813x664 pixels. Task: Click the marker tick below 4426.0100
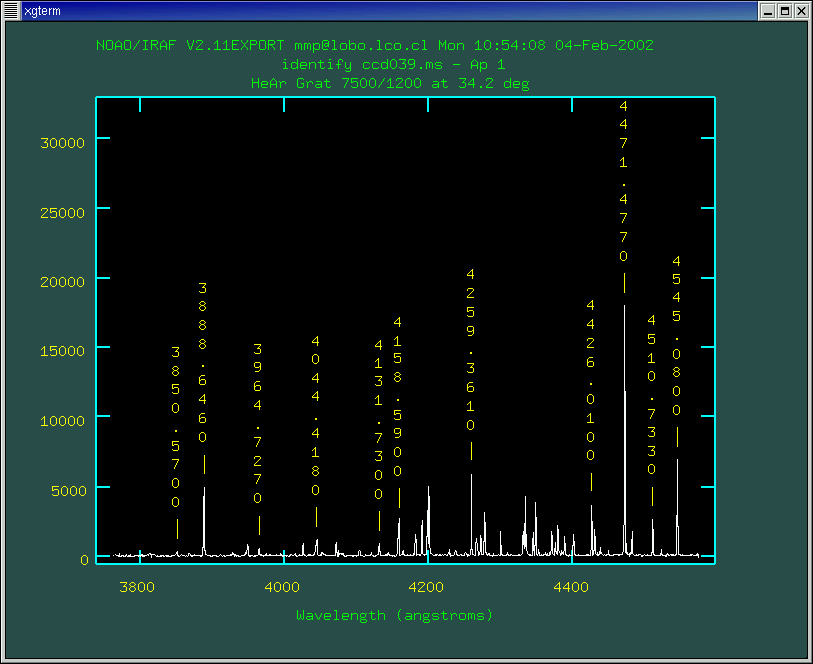tap(591, 482)
